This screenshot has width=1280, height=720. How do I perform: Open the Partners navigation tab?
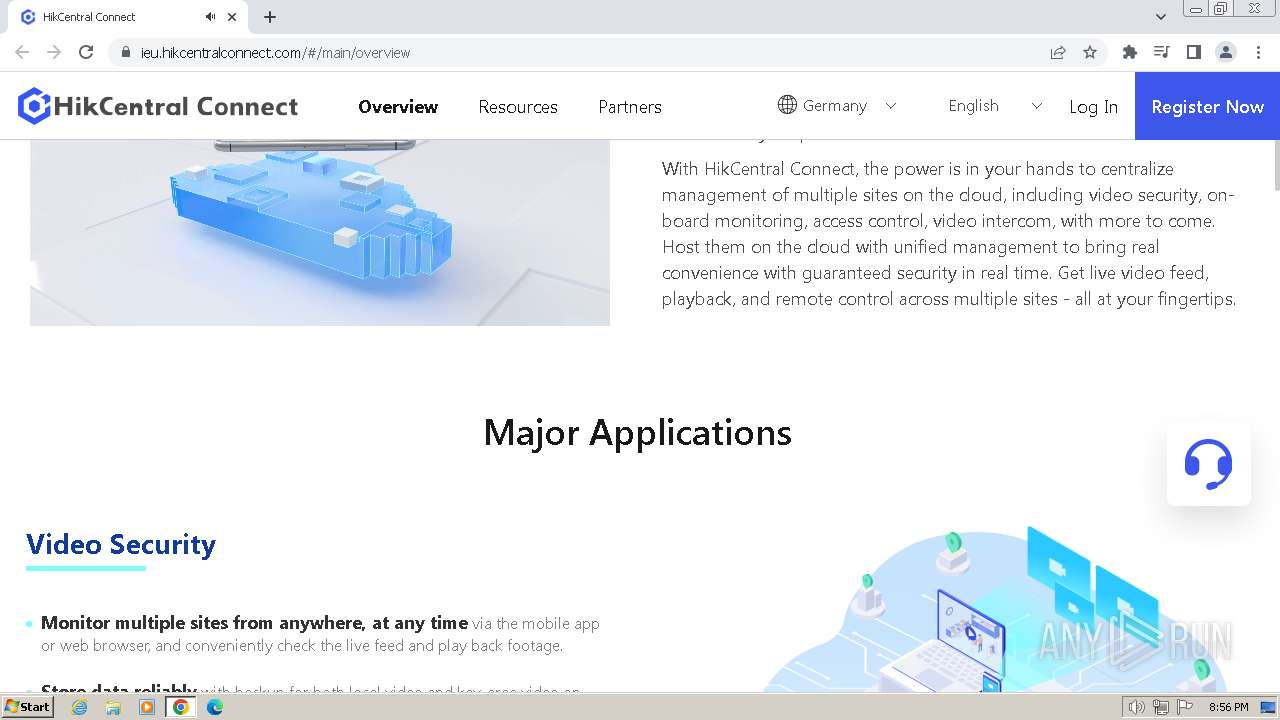point(630,107)
